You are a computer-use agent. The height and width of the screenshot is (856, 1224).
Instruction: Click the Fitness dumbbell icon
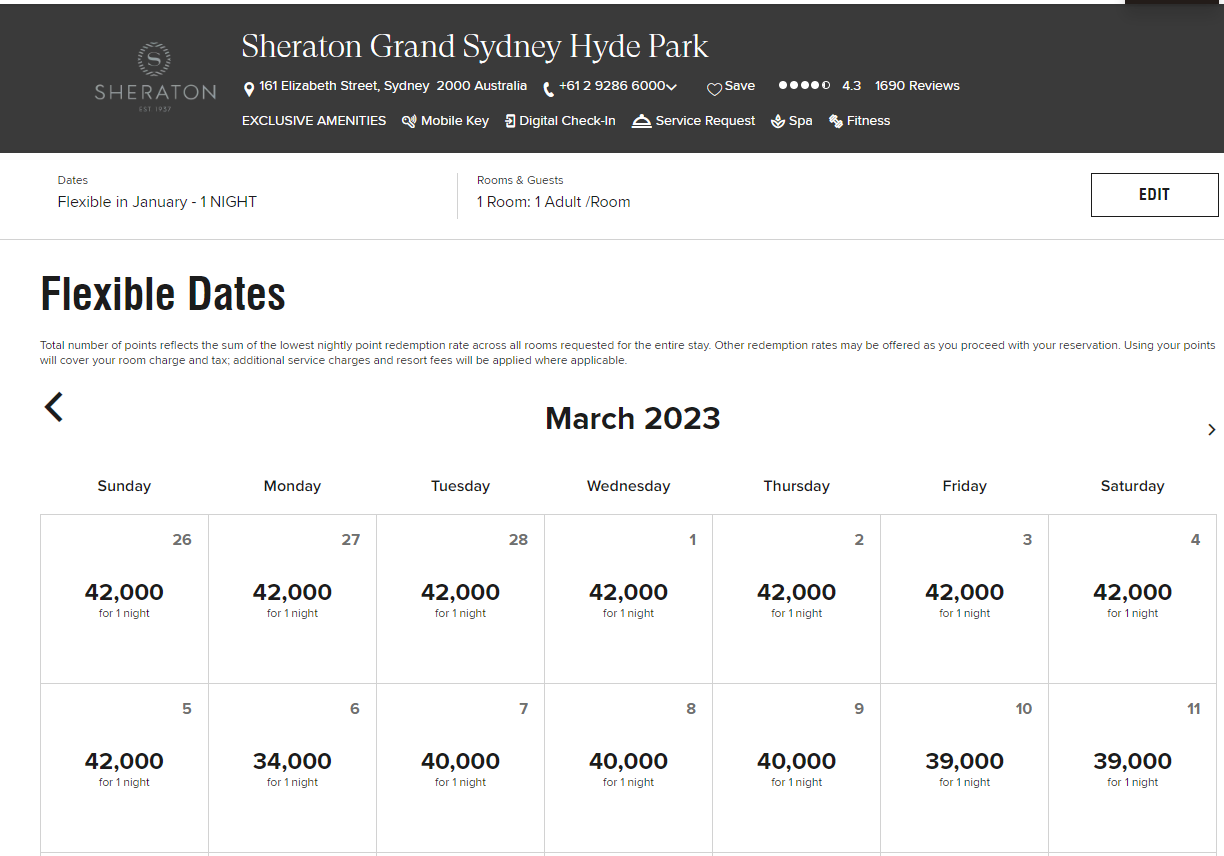pyautogui.click(x=836, y=121)
